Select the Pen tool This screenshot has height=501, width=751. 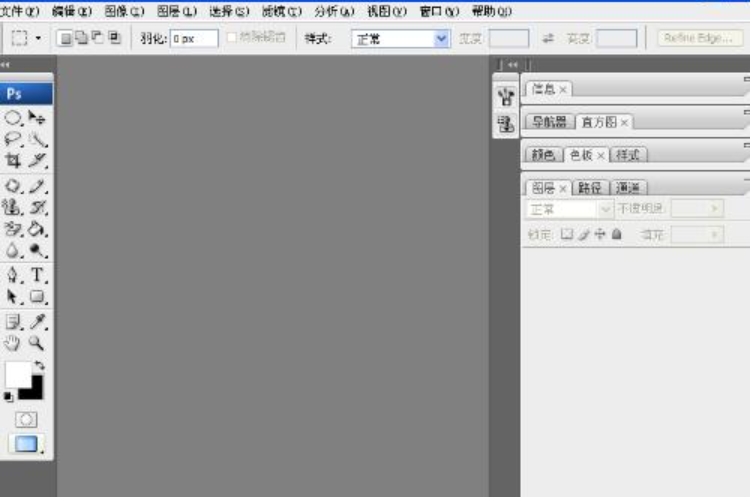pyautogui.click(x=13, y=275)
